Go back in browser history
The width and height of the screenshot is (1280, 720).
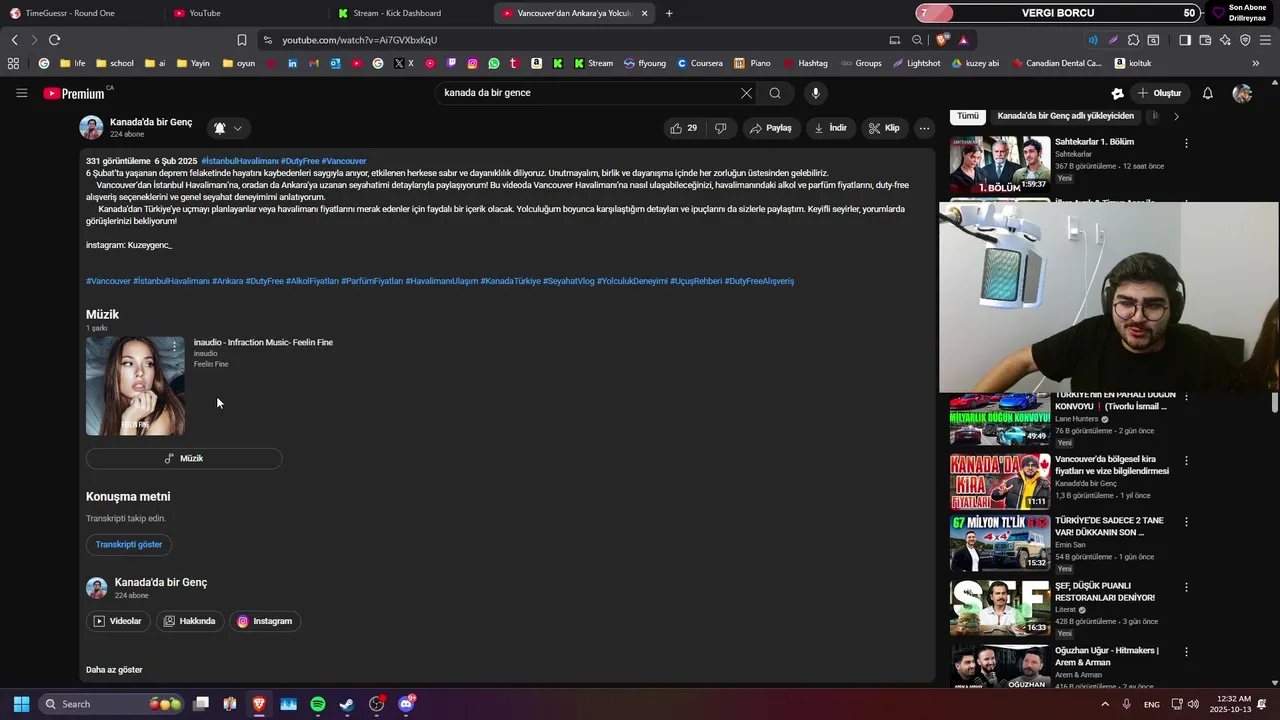point(14,40)
